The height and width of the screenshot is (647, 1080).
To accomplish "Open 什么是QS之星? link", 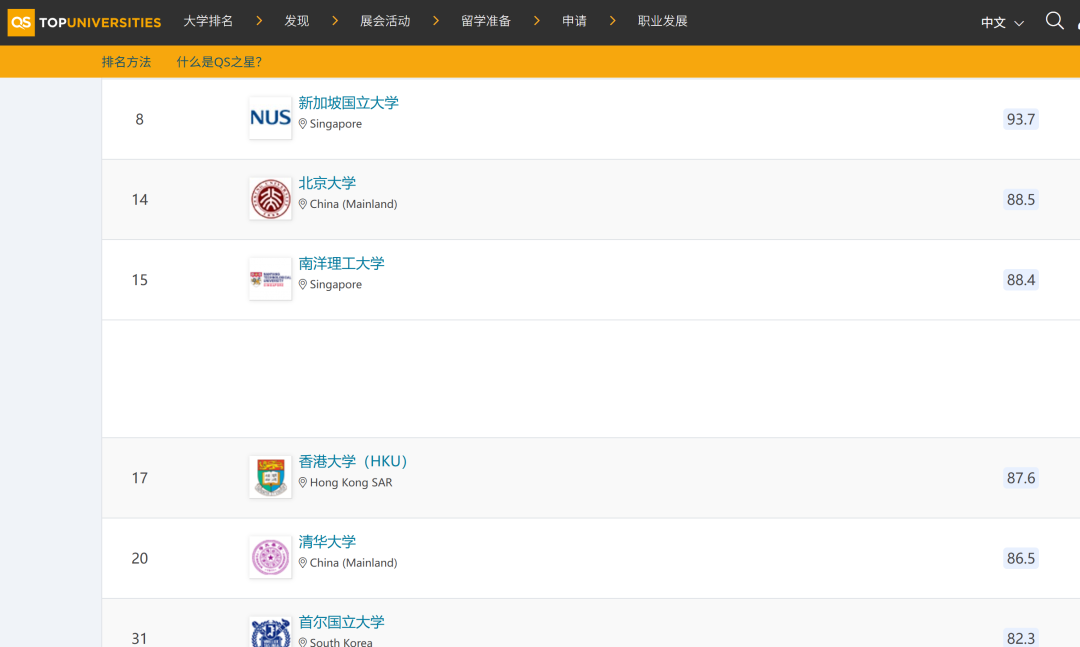I will 219,62.
